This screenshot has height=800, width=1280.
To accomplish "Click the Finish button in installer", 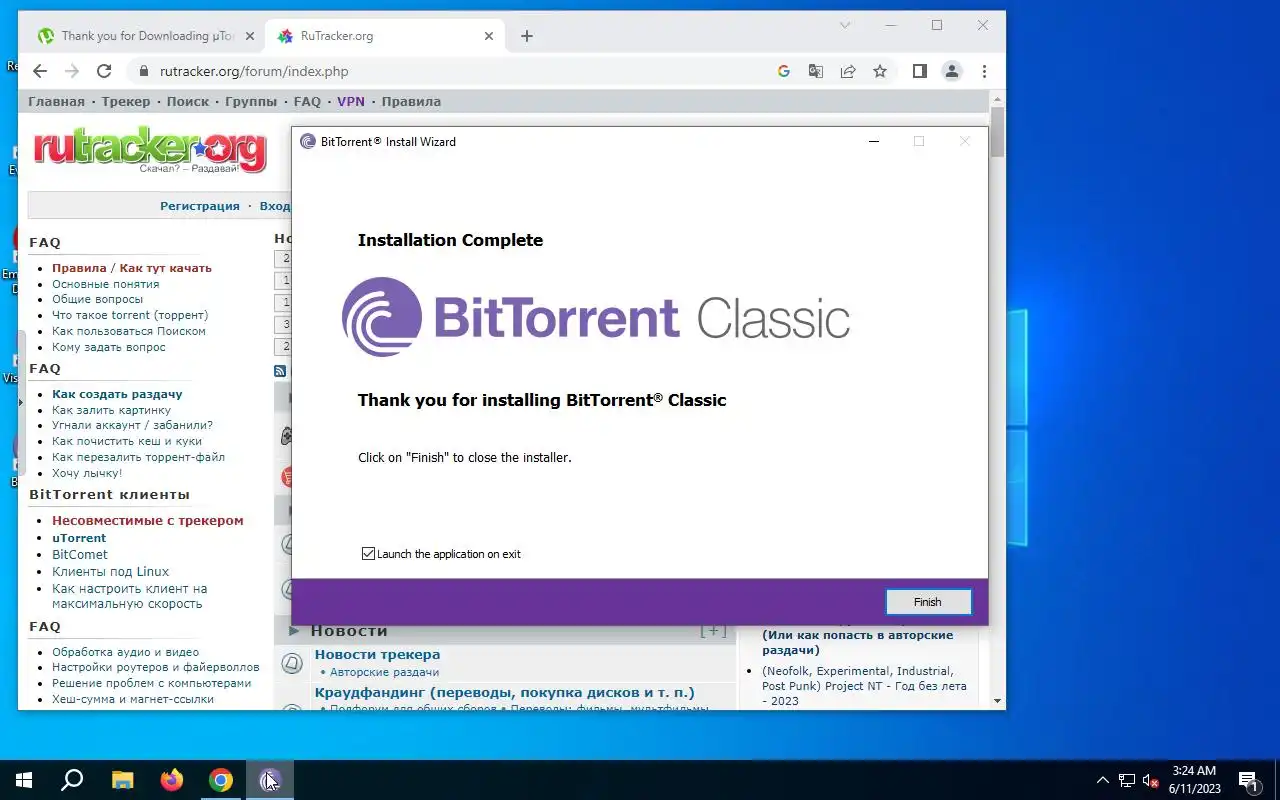I will tap(927, 602).
